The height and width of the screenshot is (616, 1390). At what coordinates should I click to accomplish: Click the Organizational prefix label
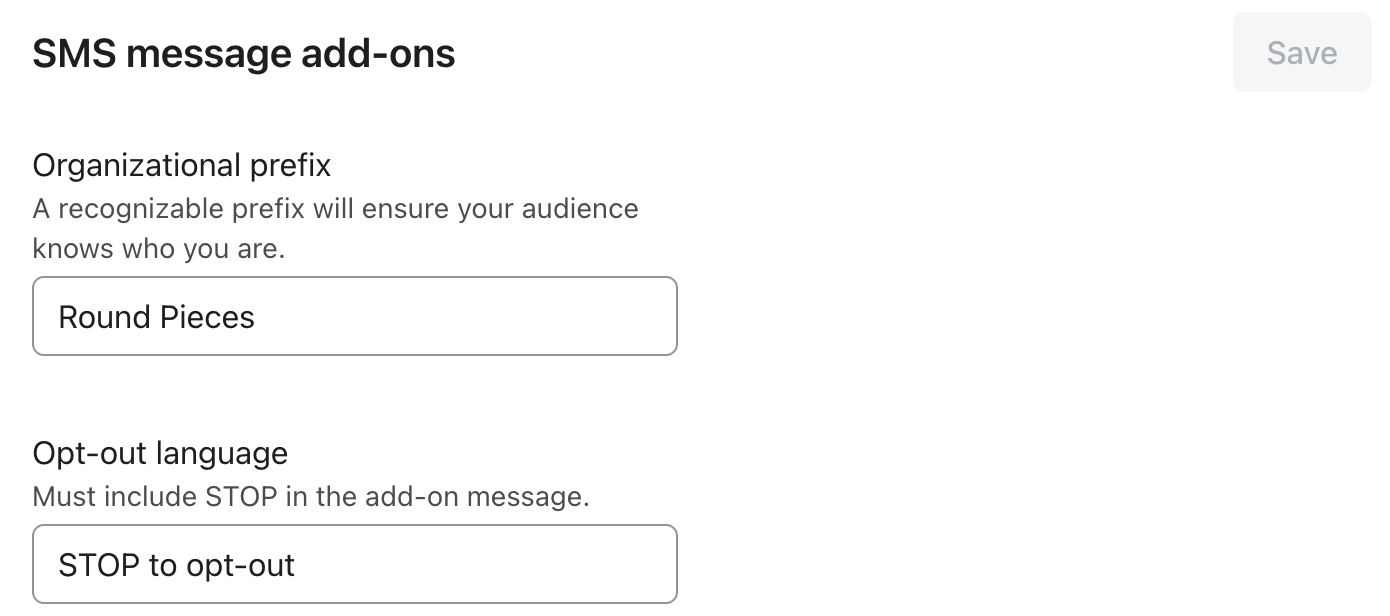(181, 165)
